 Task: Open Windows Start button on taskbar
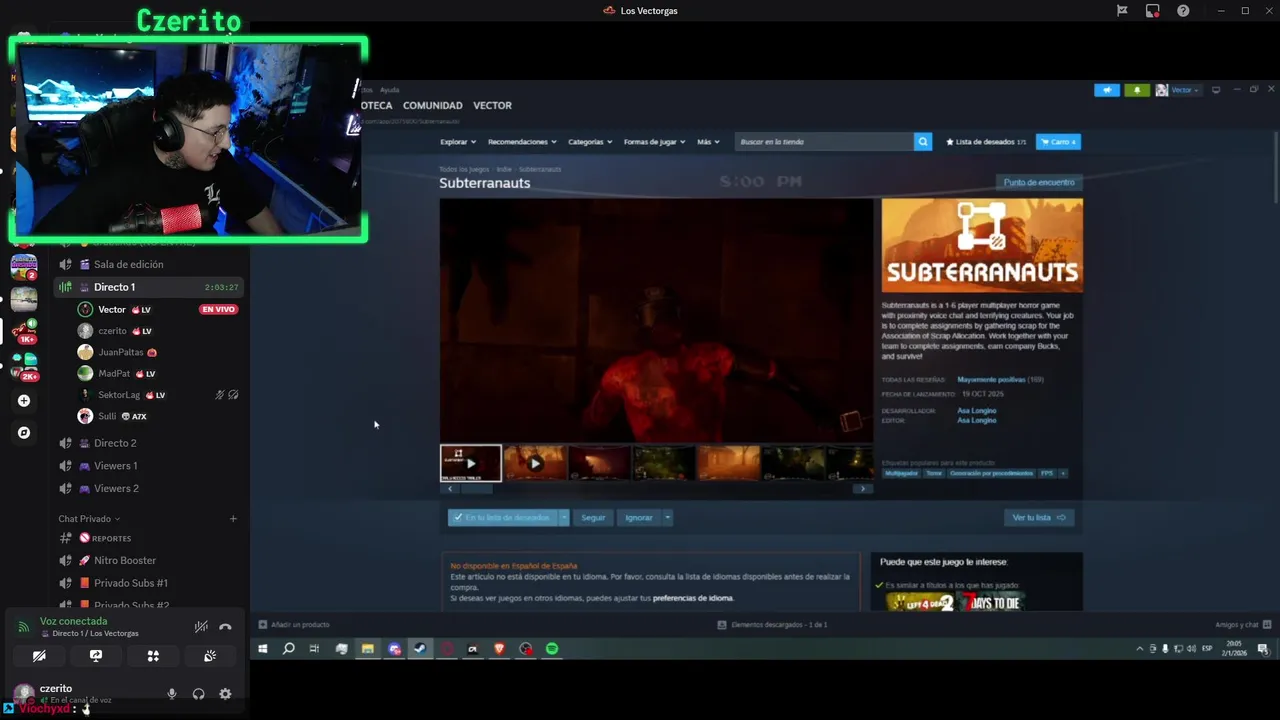point(263,649)
